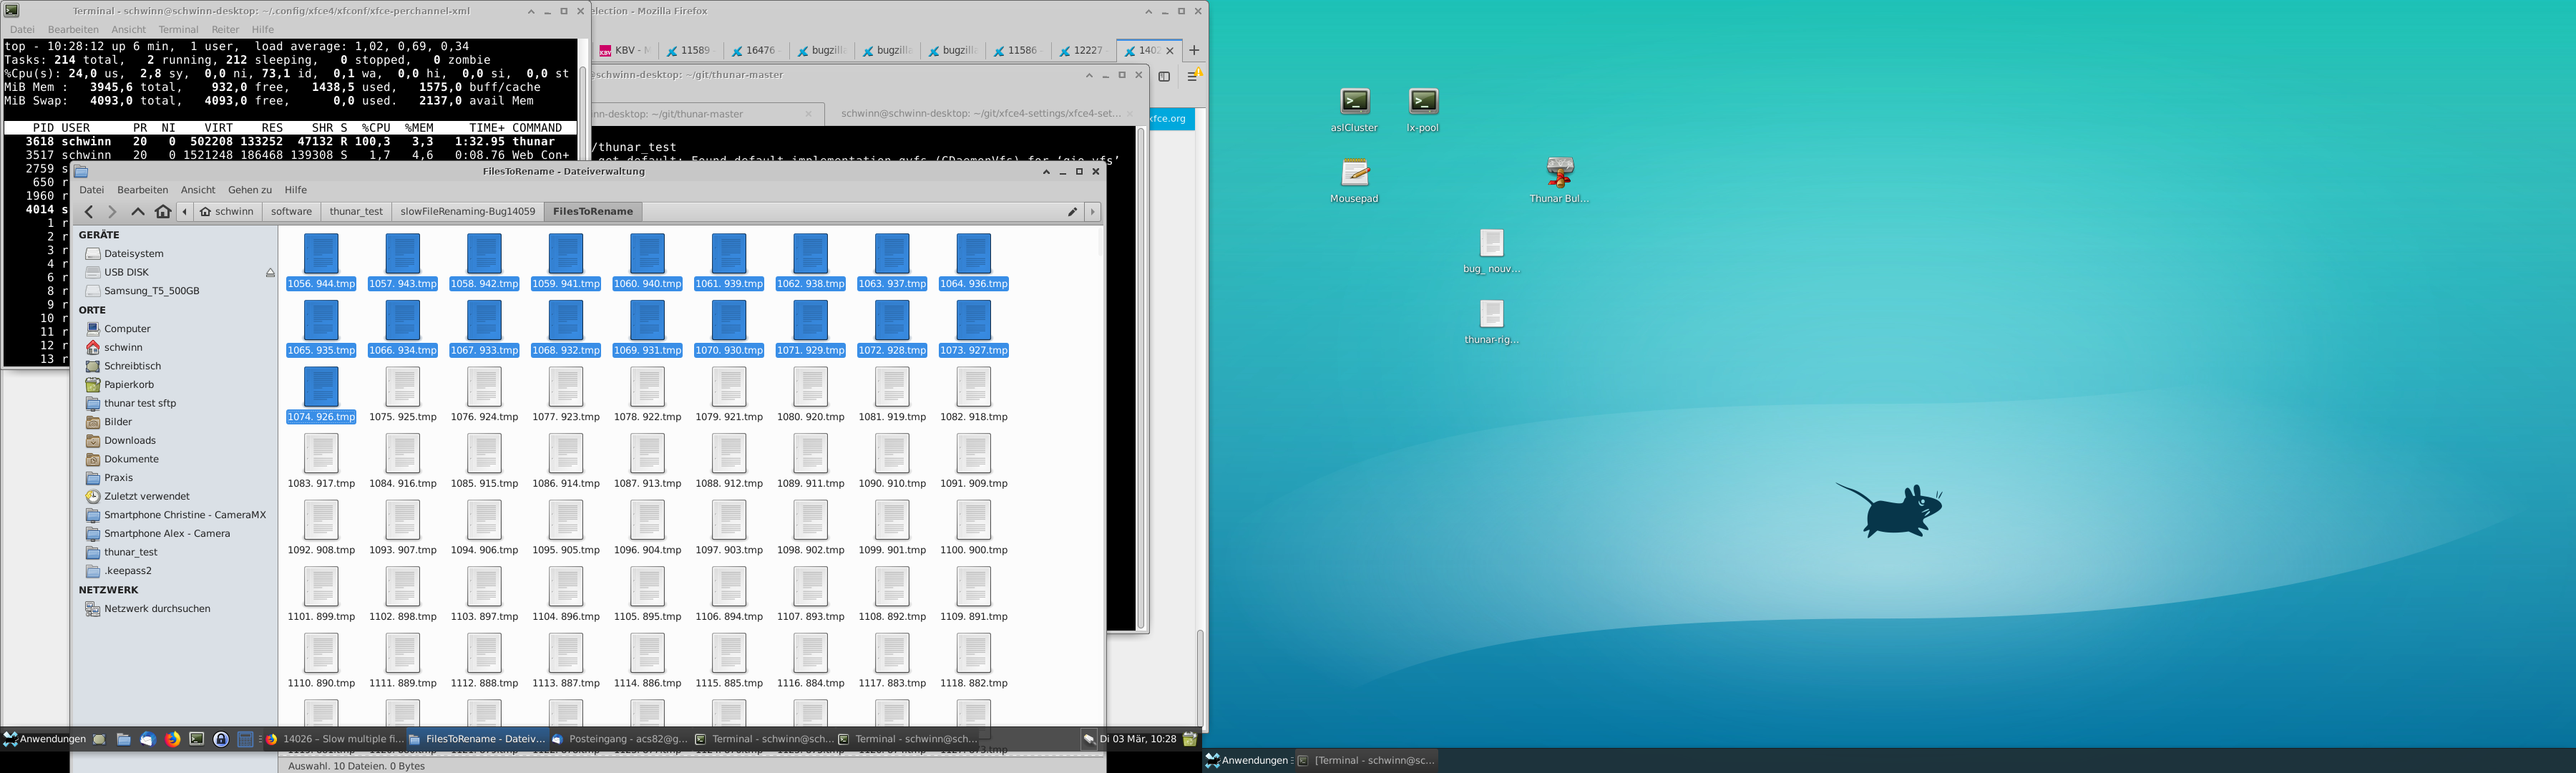The width and height of the screenshot is (2576, 773).
Task: Click the pencil icon to edit path
Action: click(1072, 211)
